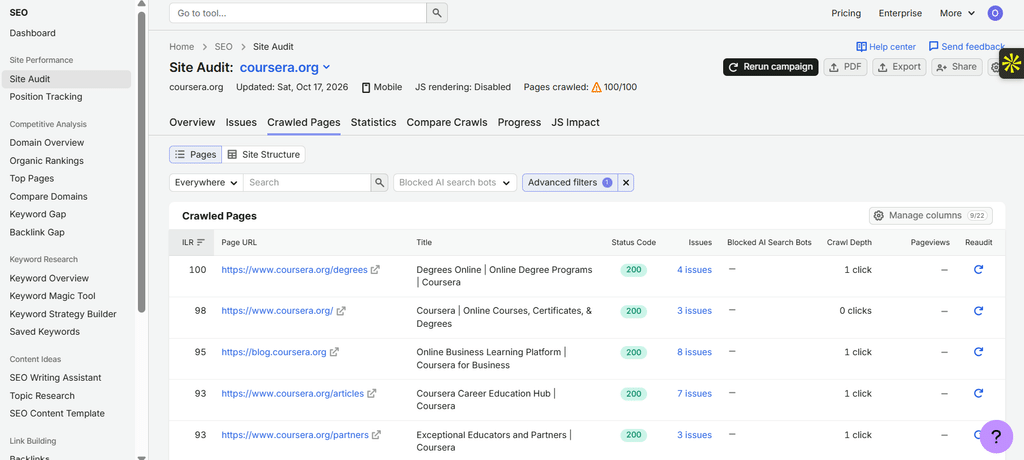Click the Send feedback chat icon
The height and width of the screenshot is (460, 1024).
point(933,46)
